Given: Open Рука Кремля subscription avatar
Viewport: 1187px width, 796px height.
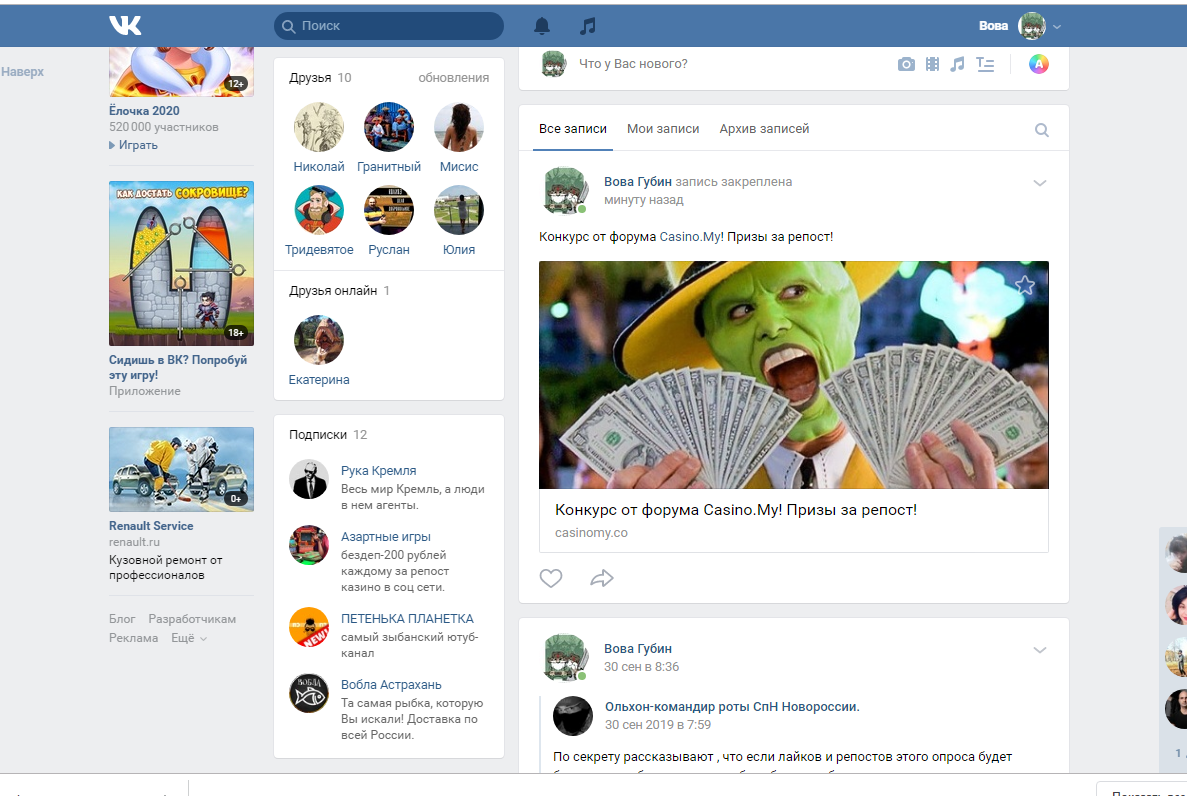Looking at the screenshot, I should point(309,479).
